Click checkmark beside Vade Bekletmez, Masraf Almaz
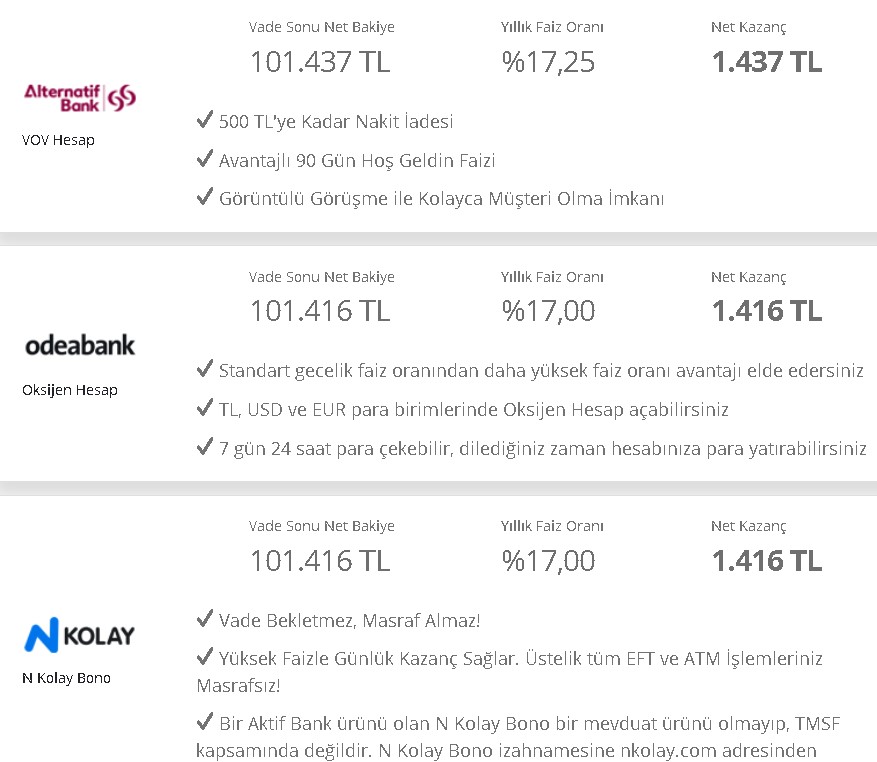This screenshot has width=877, height=762. point(205,618)
